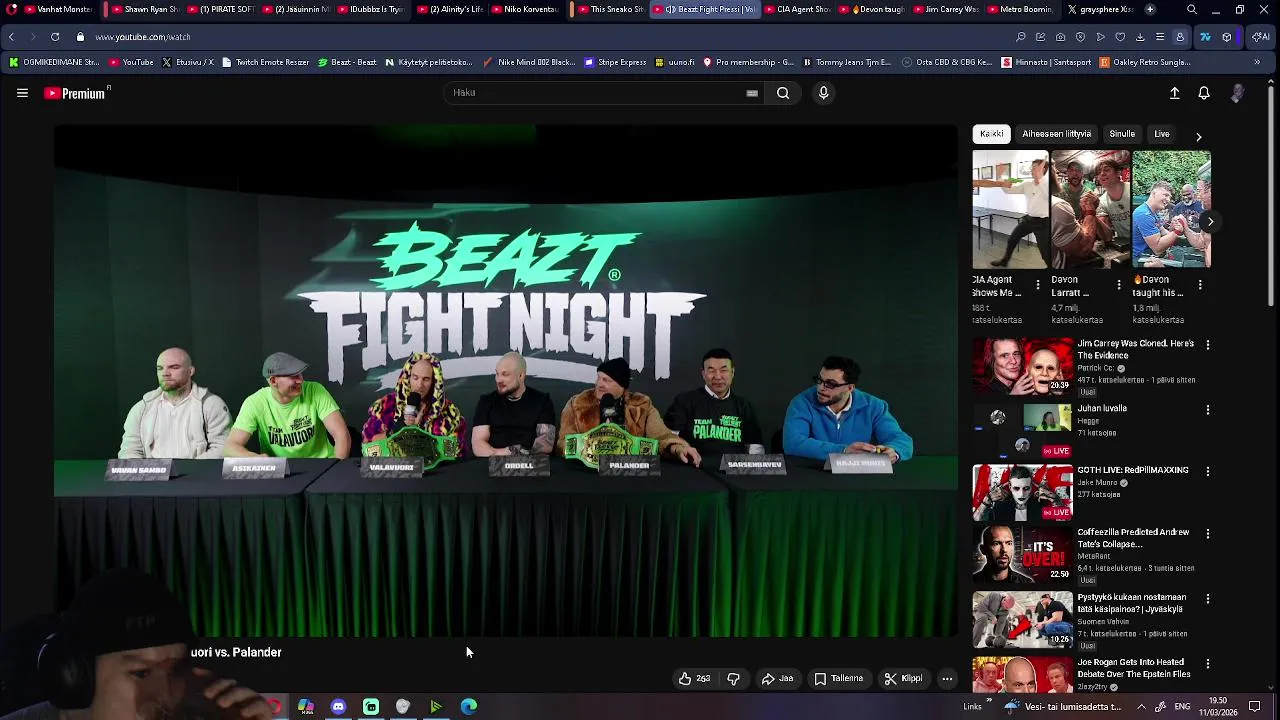The width and height of the screenshot is (1280, 720).
Task: Open the Juhan luvalla live stream title
Action: point(1102,408)
